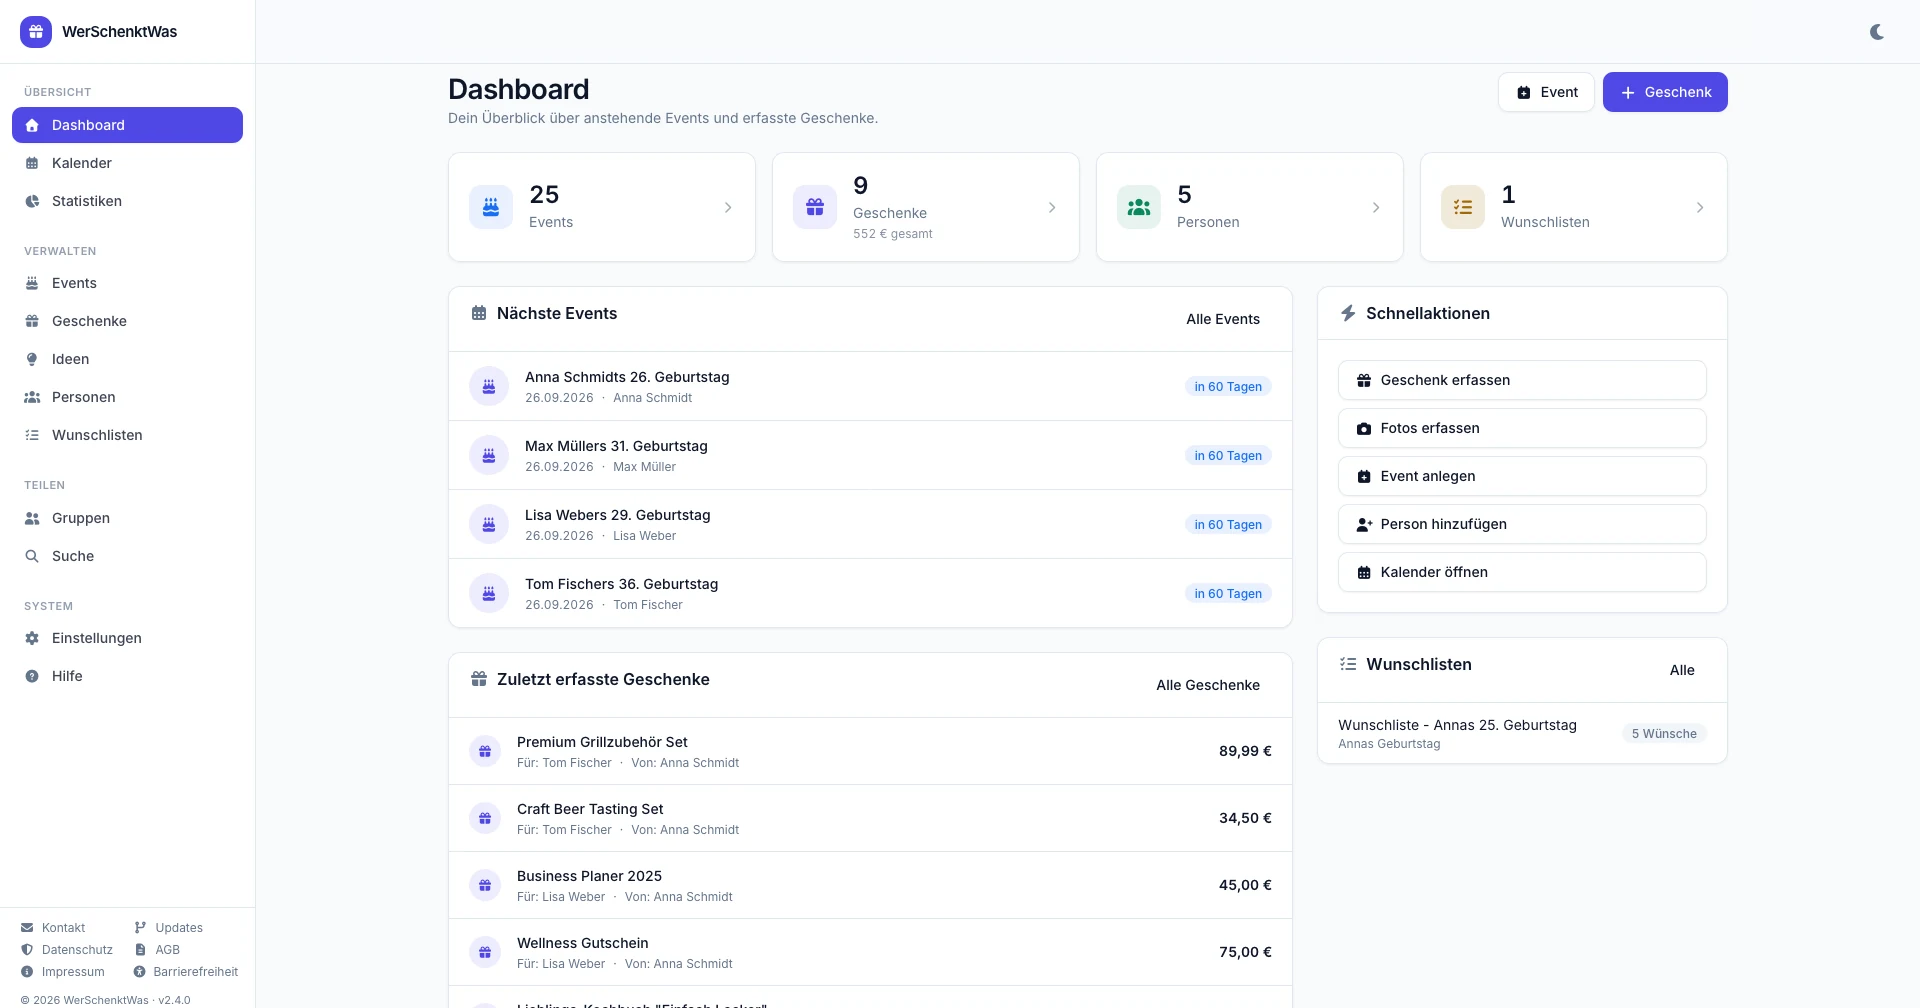The image size is (1920, 1008).
Task: Click the gift icon beside Zuletzt erfasste Geschenke
Action: pos(479,679)
